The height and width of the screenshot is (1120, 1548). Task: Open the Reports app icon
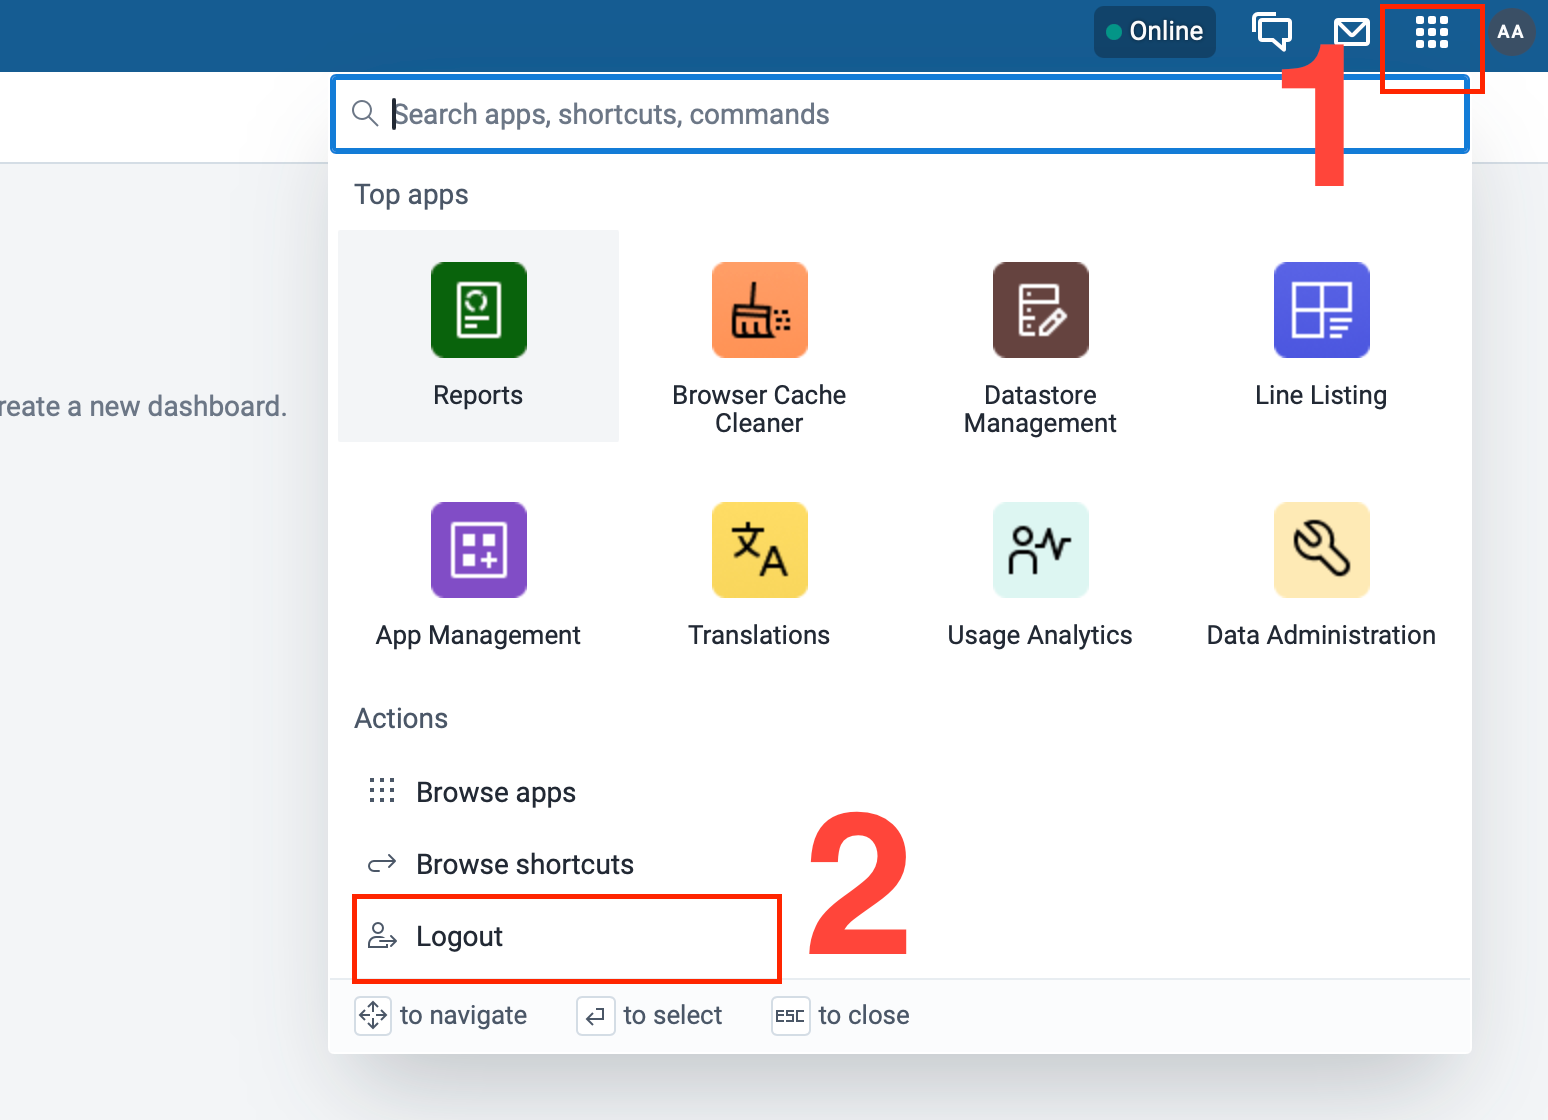point(478,310)
